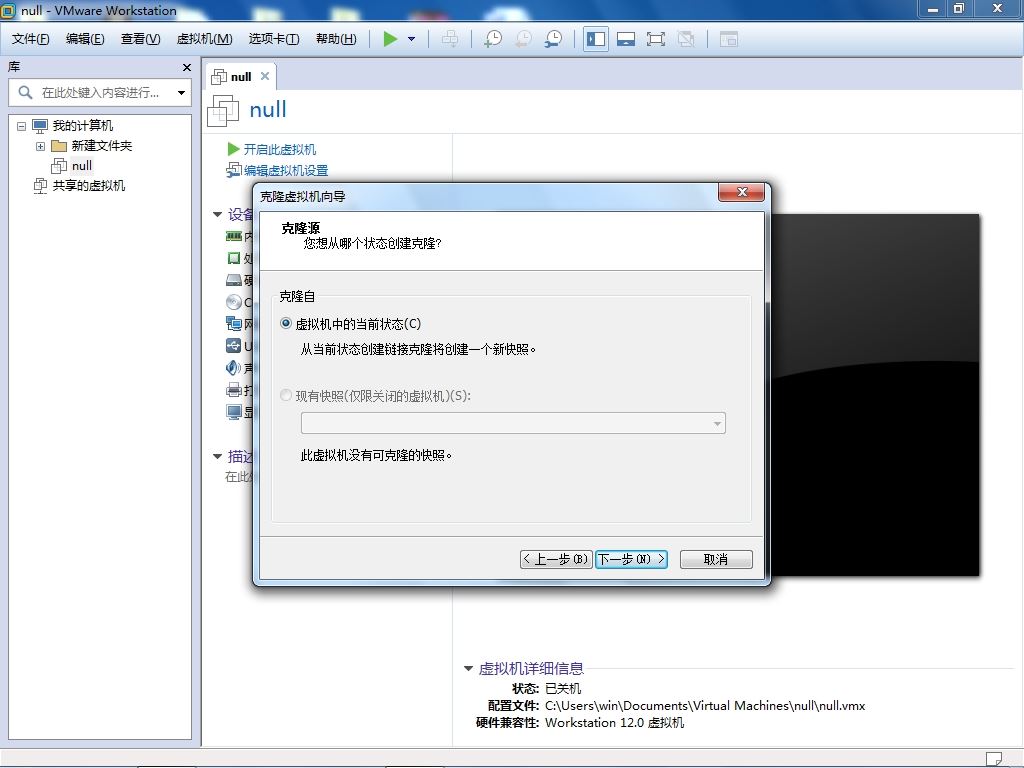
Task: Click the Workstation 12.0 虚拟机 compatibility text
Action: [x=615, y=723]
